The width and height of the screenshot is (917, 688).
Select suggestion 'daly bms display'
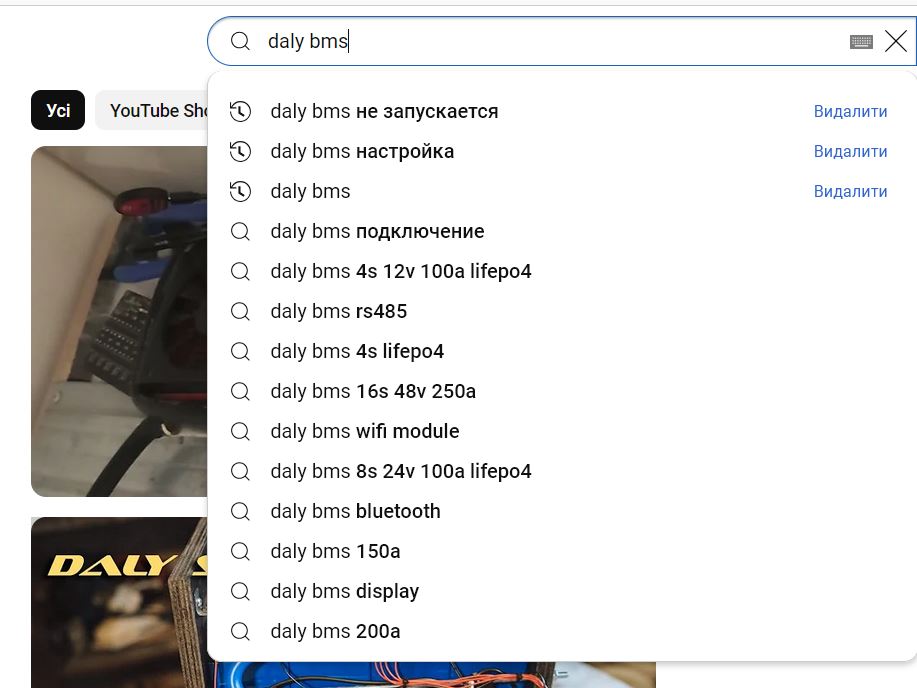point(344,591)
